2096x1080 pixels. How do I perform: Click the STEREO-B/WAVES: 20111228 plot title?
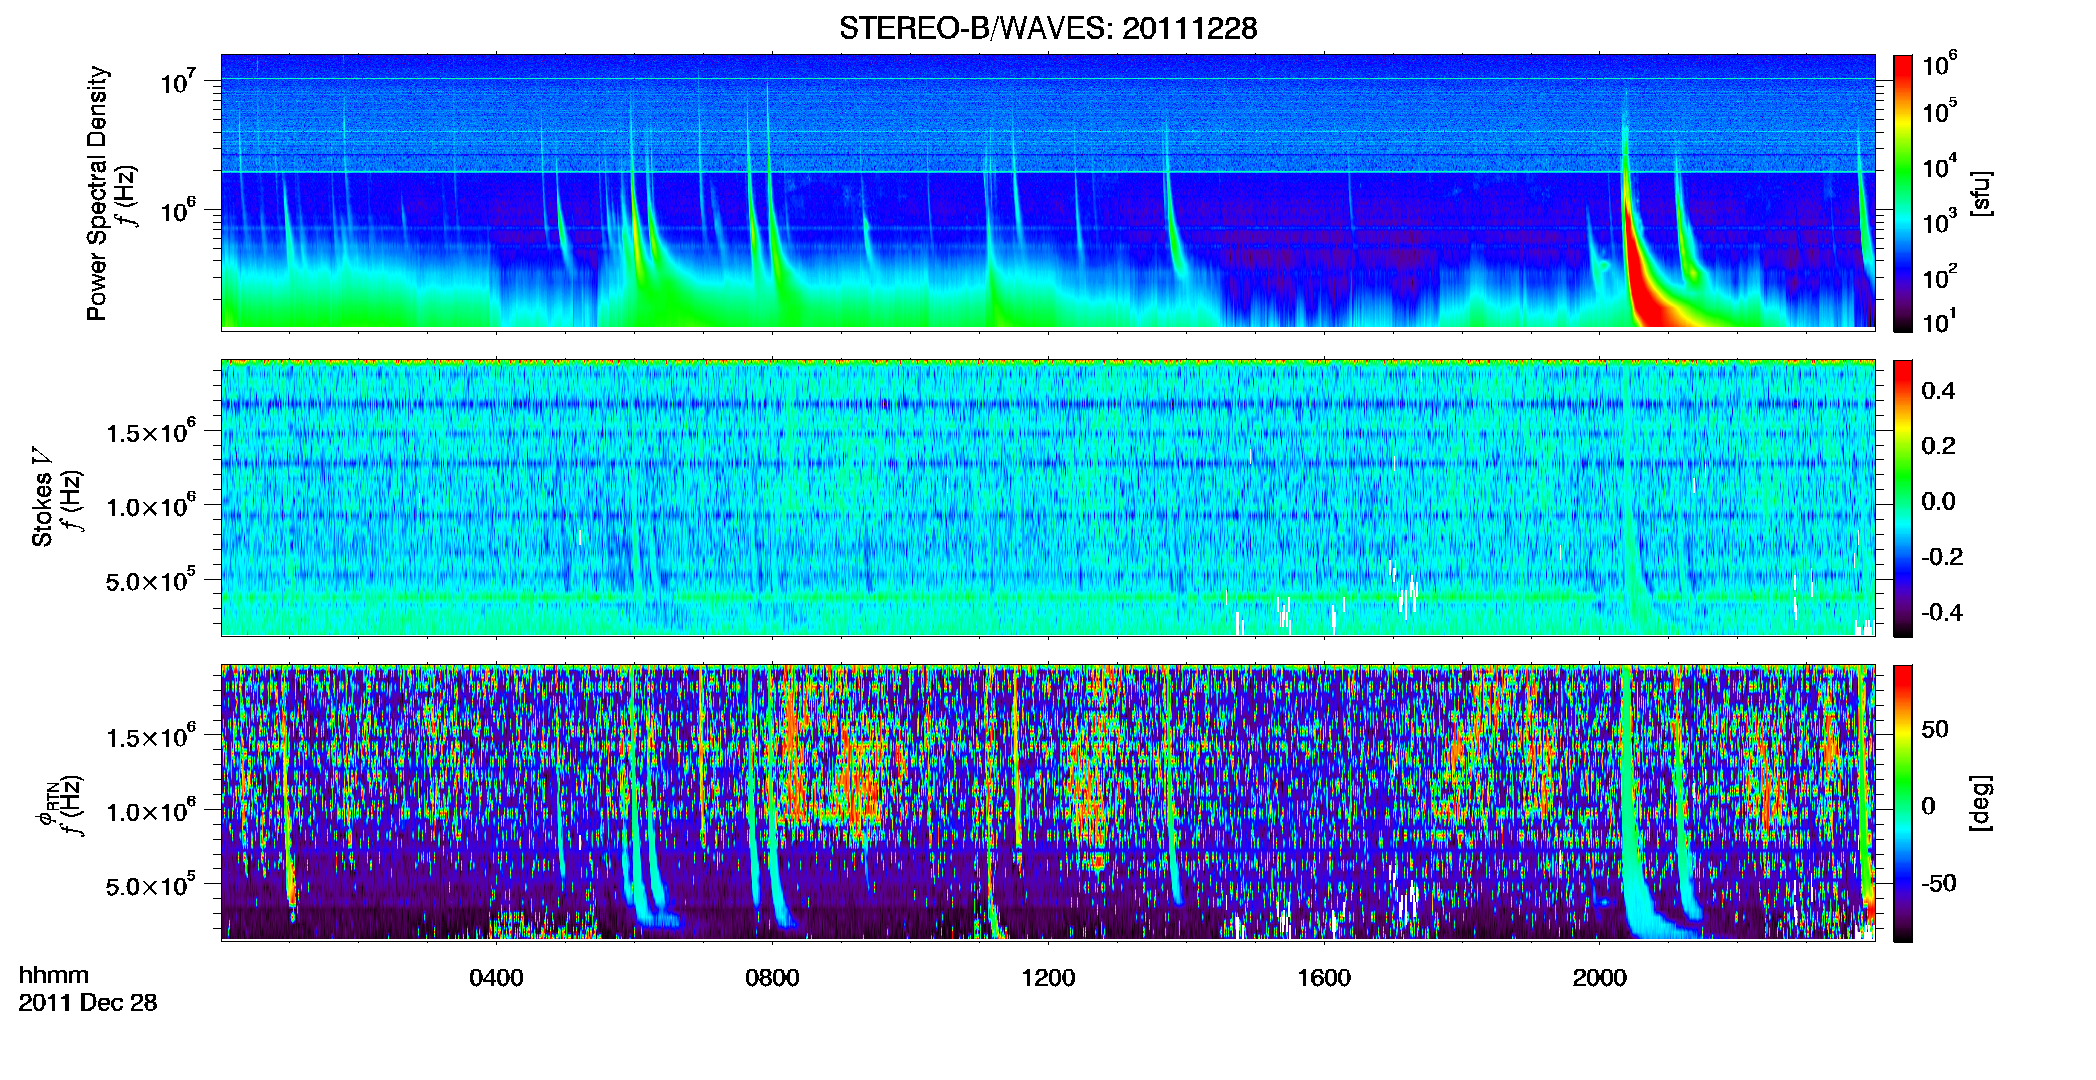click(1048, 28)
